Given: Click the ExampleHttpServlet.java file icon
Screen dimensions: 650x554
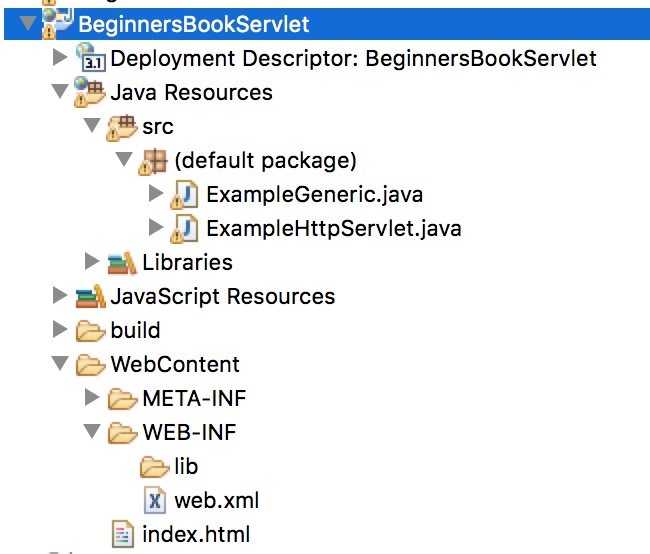Looking at the screenshot, I should (184, 228).
